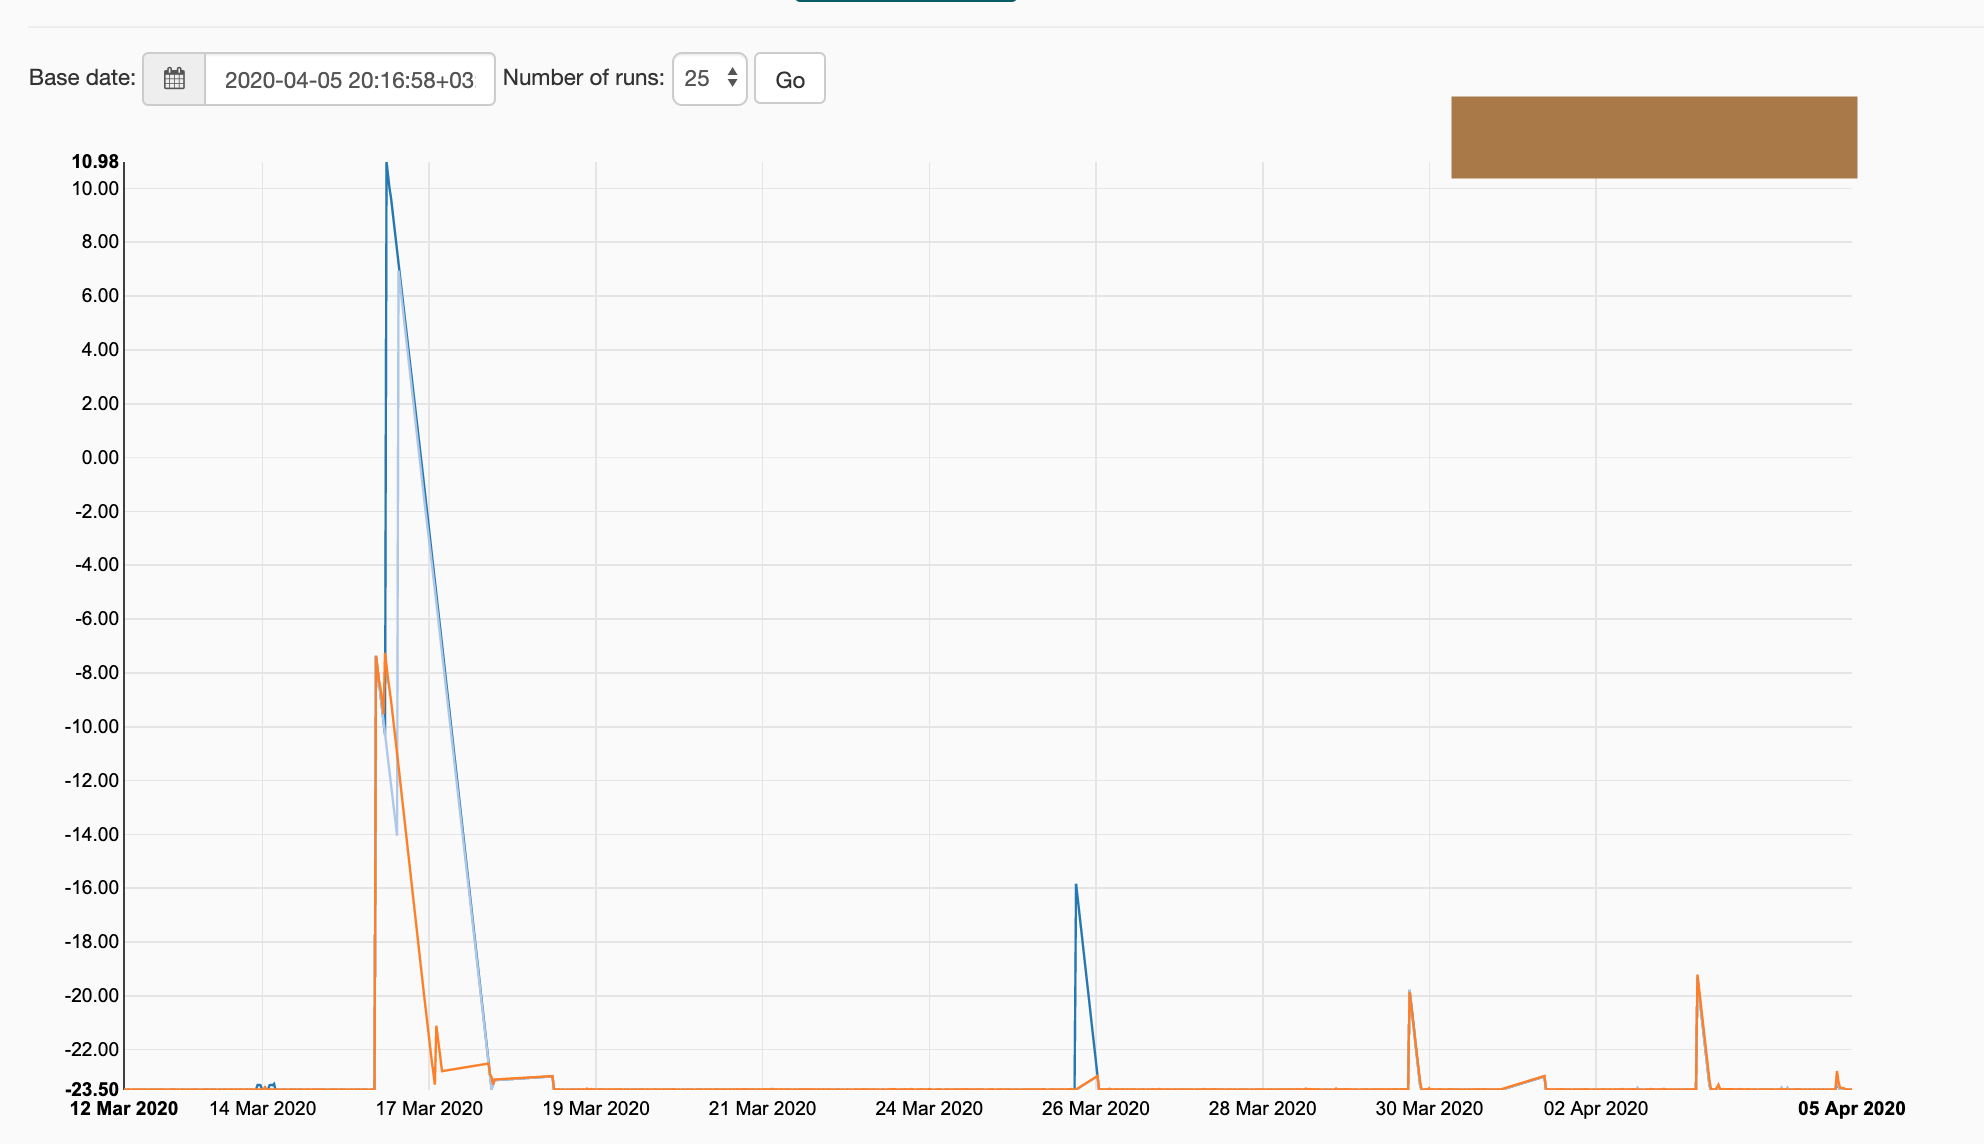Open the calendar date picker icon
The width and height of the screenshot is (1984, 1144).
pos(175,78)
